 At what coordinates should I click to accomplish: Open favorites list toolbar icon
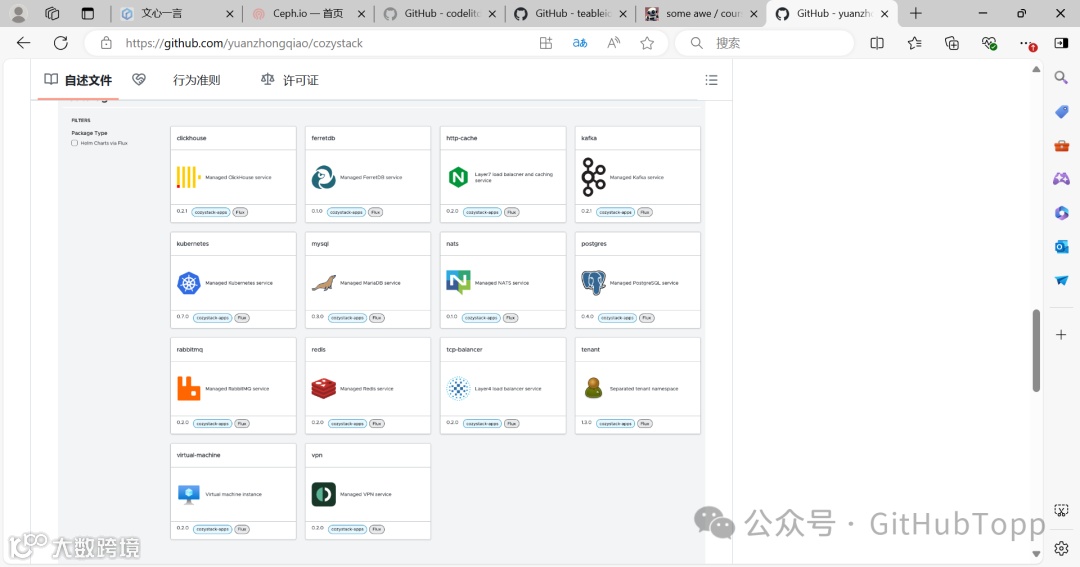point(914,43)
